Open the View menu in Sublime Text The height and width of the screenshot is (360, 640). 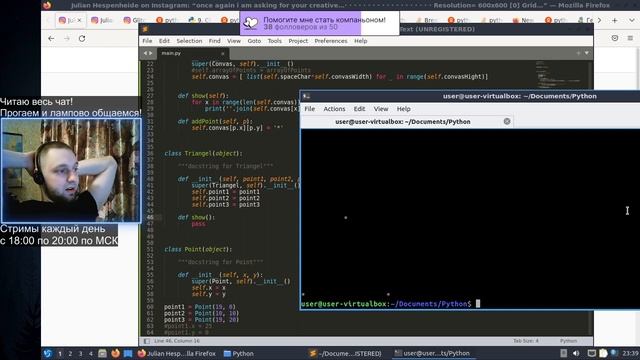[234, 41]
